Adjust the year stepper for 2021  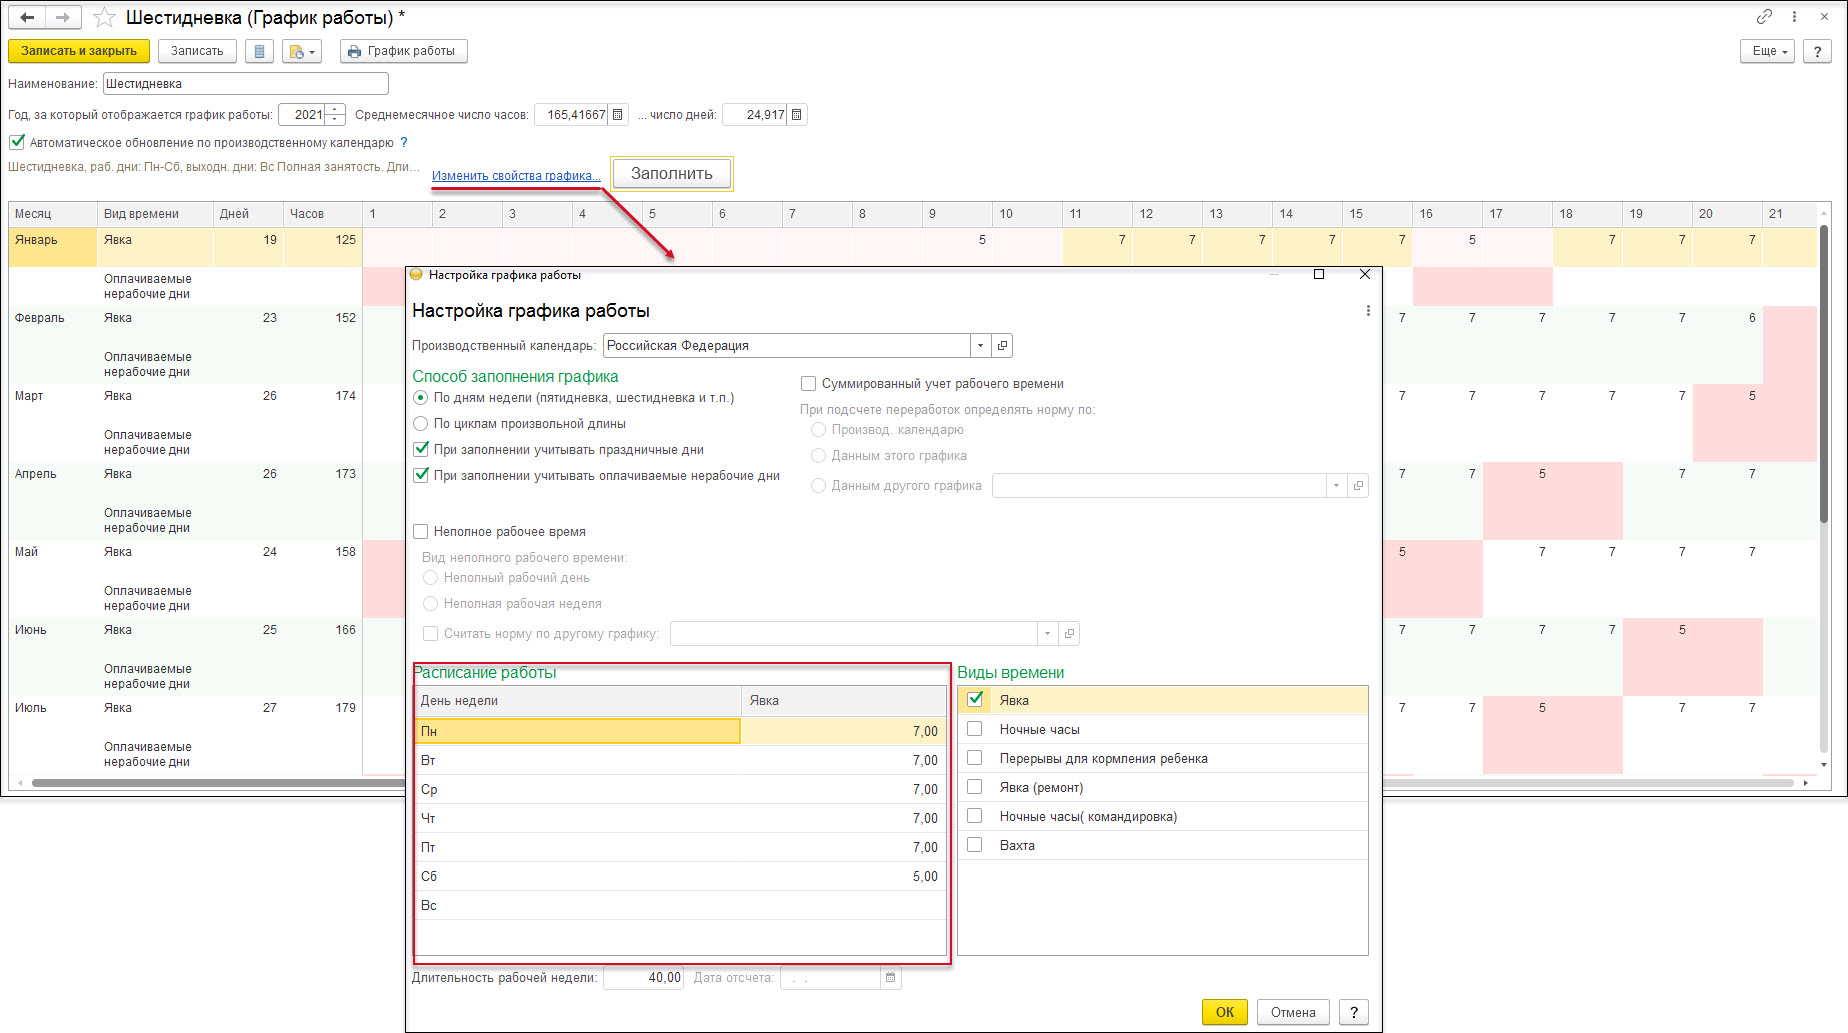tap(336, 115)
